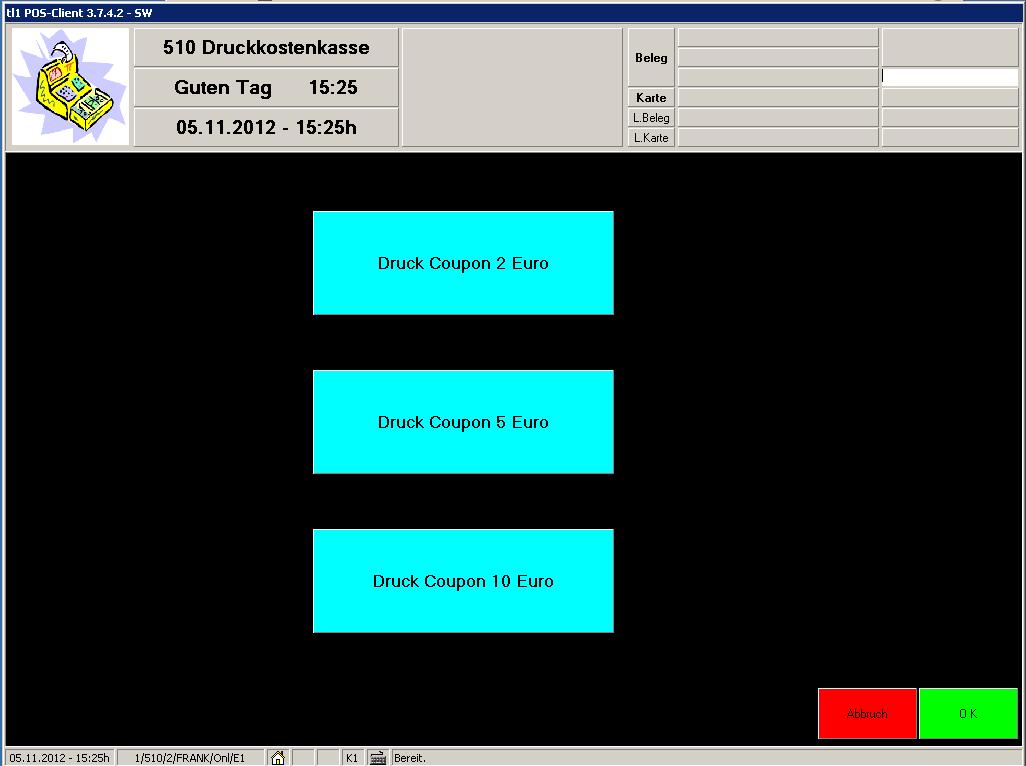Click the Beleg label cell
The width and height of the screenshot is (1026, 766).
(651, 58)
